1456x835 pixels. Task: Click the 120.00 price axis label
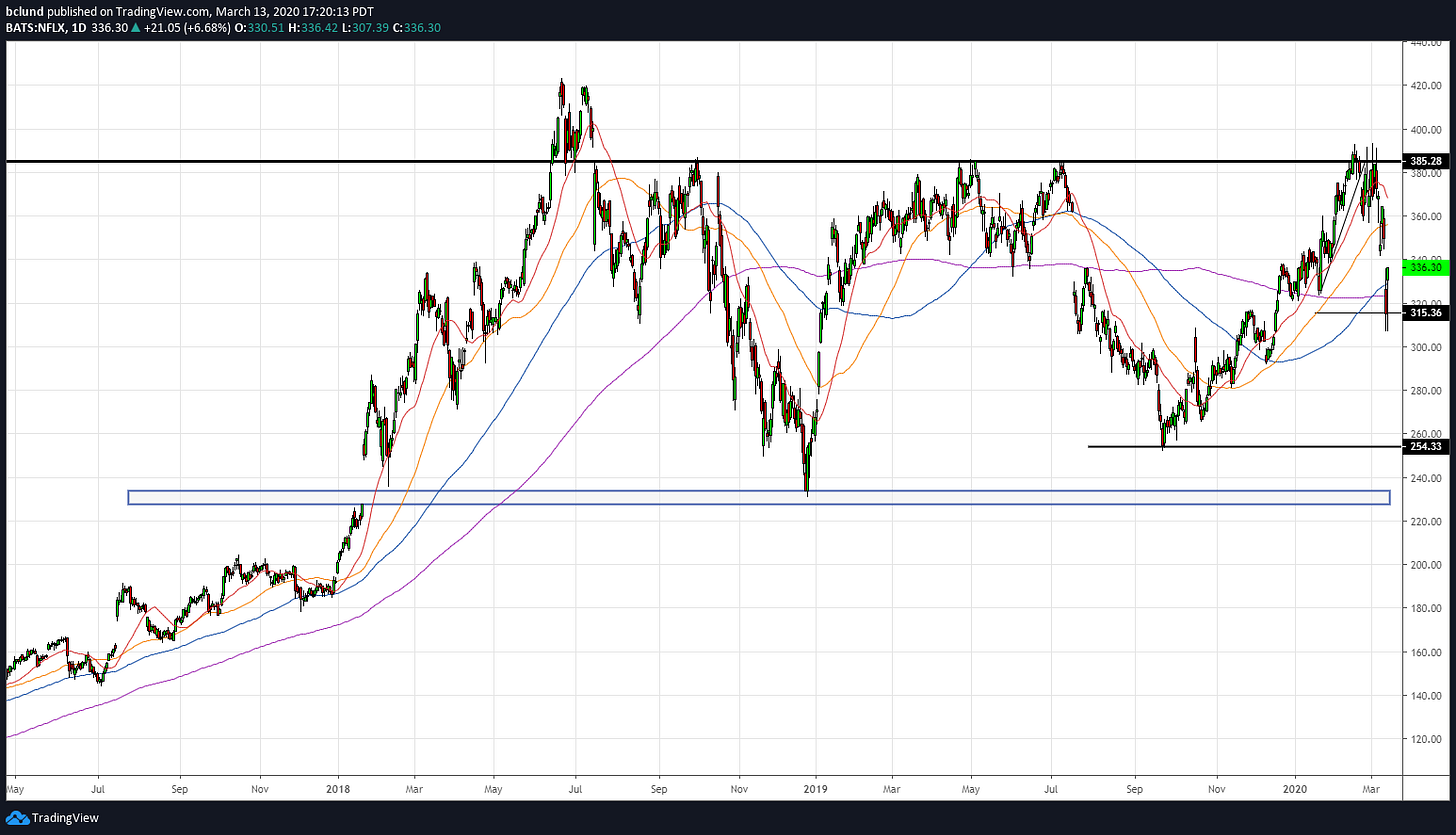1425,739
